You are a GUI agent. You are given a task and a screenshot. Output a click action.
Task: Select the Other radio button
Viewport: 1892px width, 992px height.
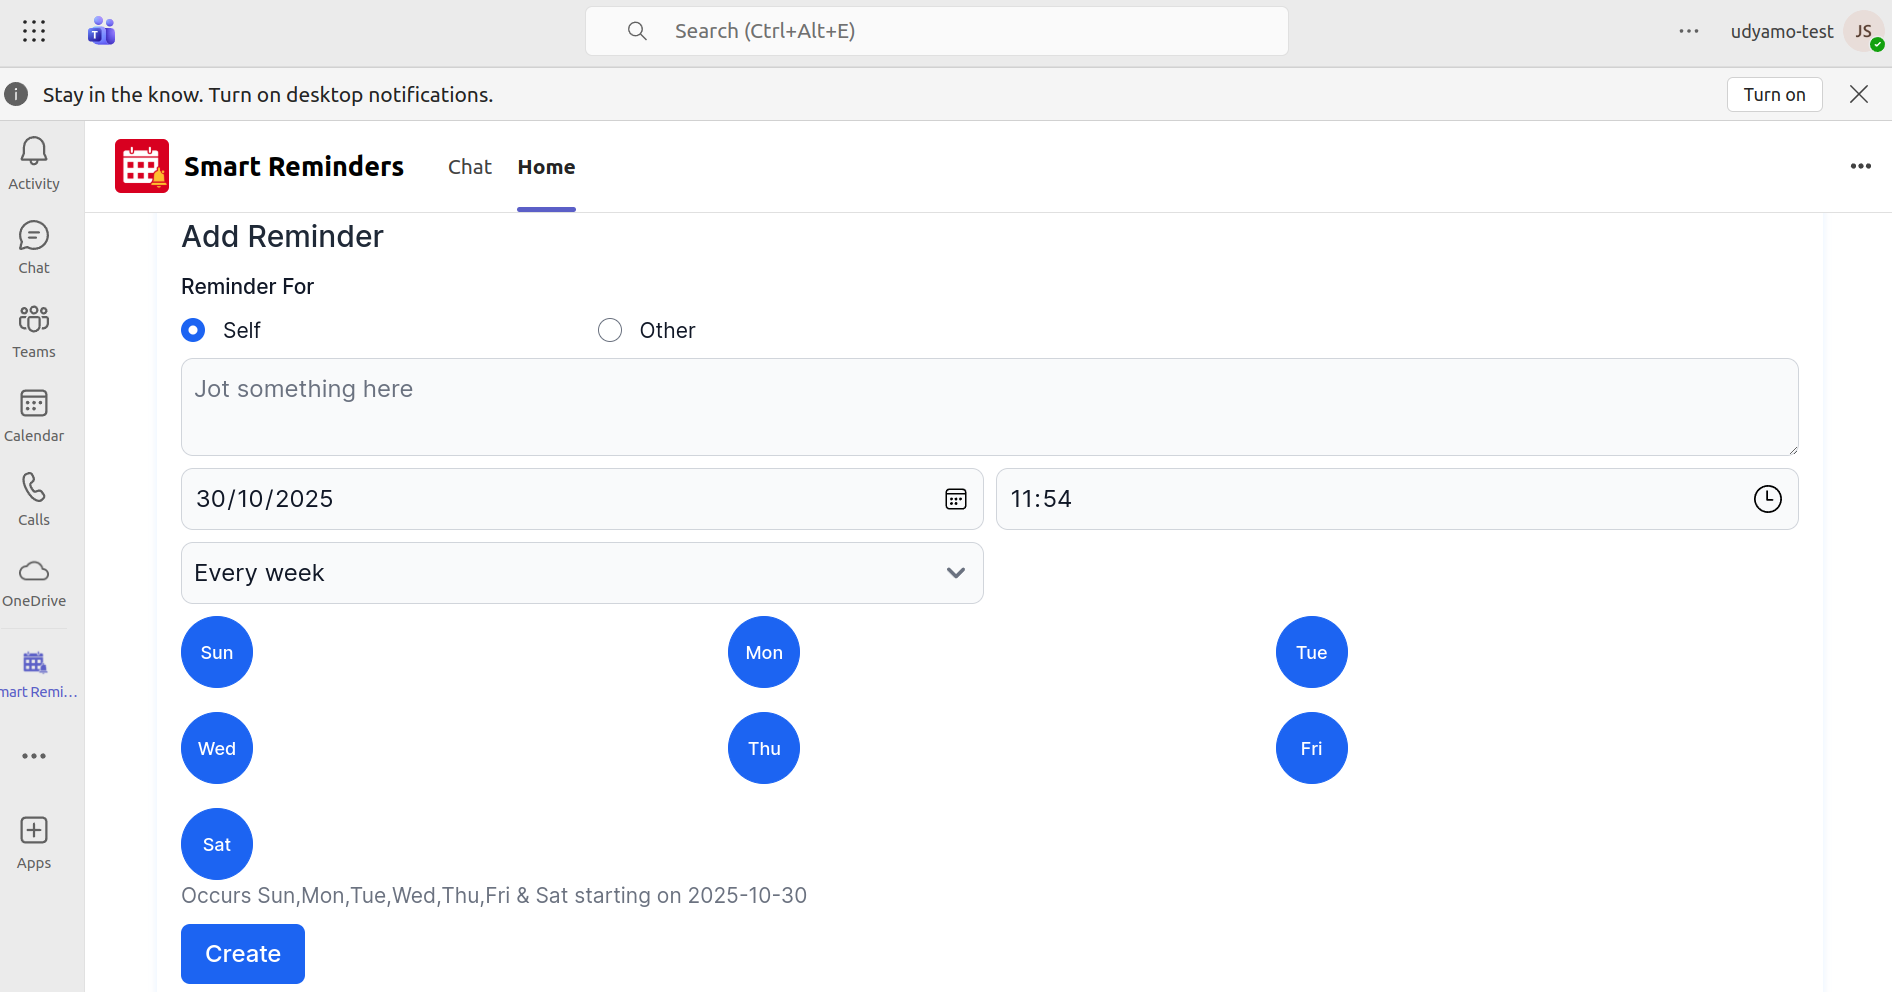click(x=610, y=330)
